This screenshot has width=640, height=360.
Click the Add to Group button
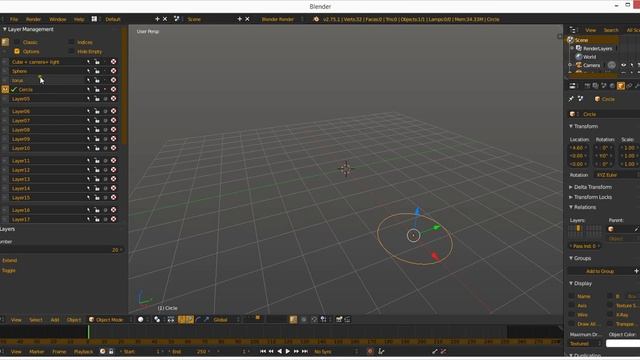[600, 271]
